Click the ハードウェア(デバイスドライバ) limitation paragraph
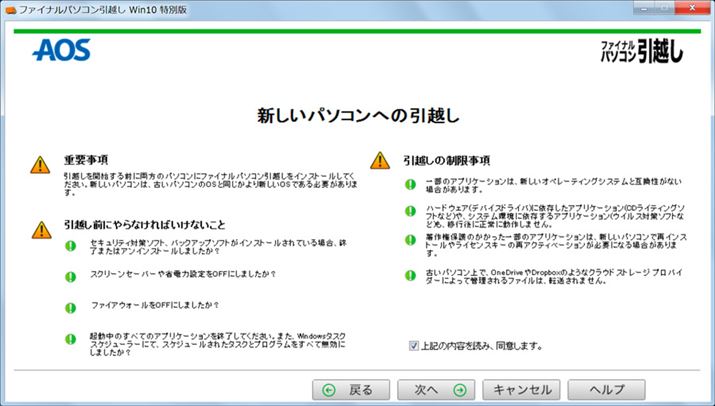This screenshot has height=406, width=715. tap(555, 216)
